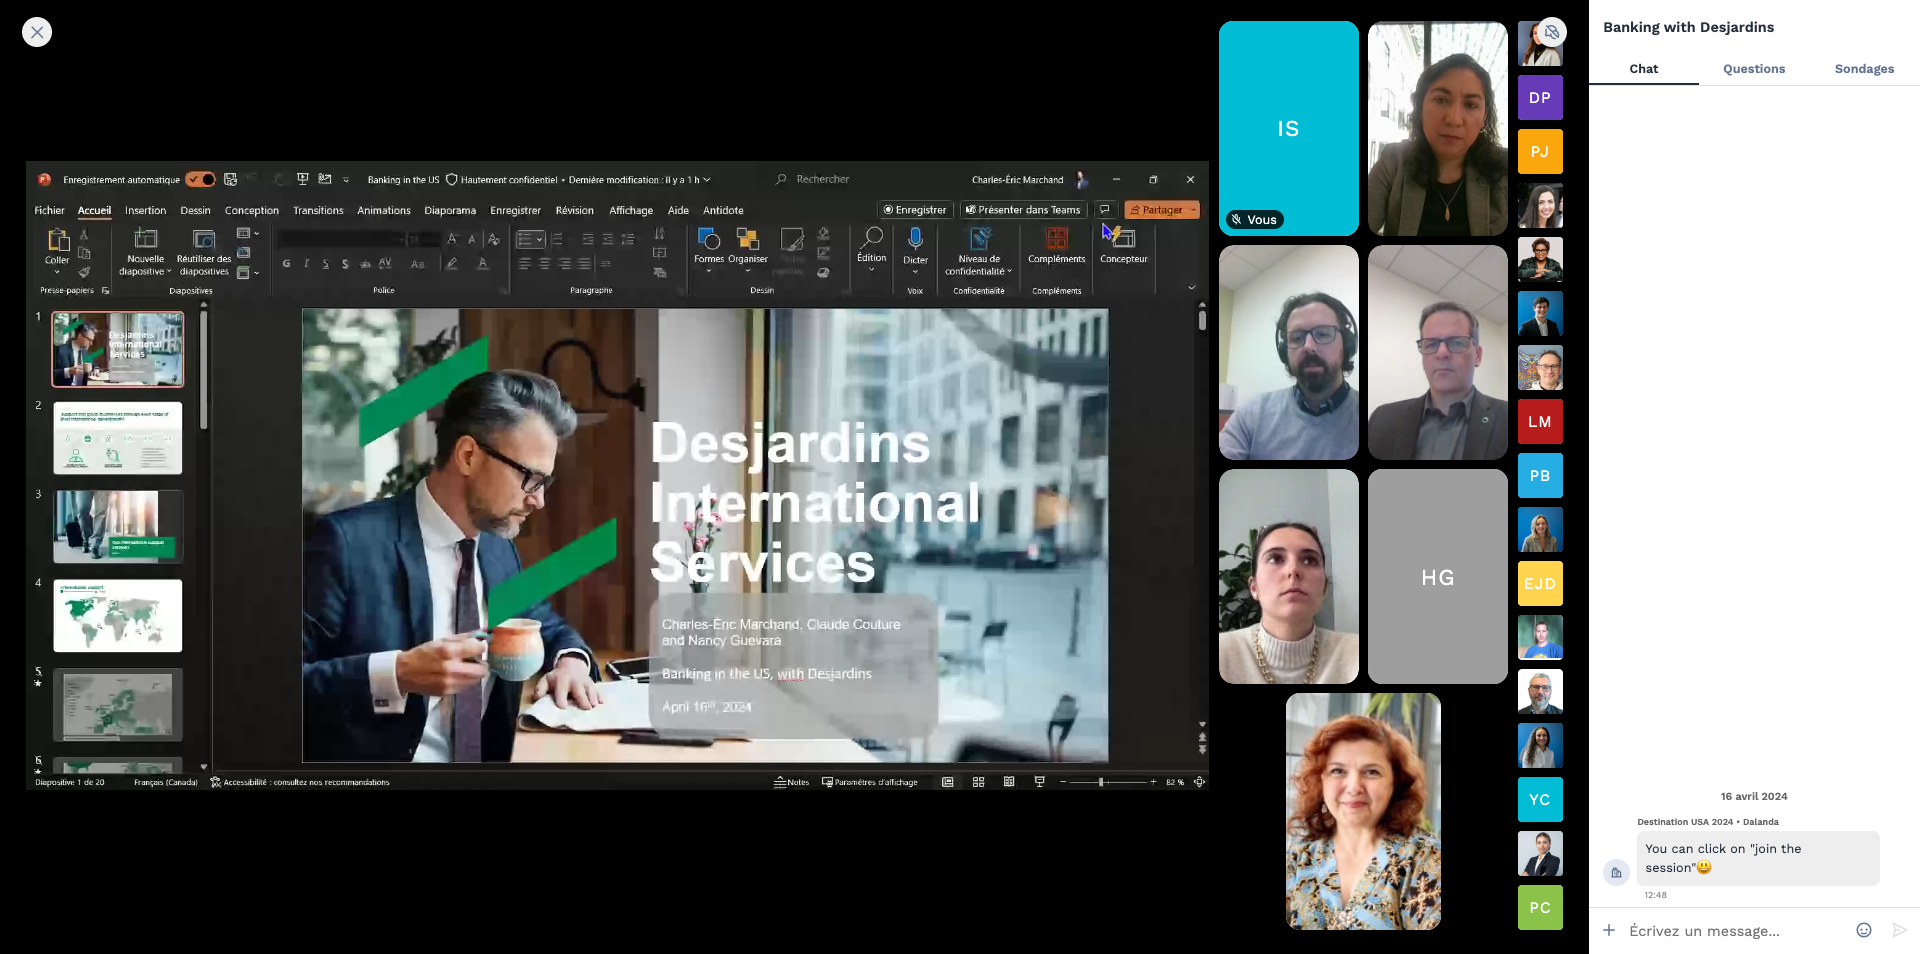Viewport: 1920px width, 954px height.
Task: Toggle the camera-off icon above participants
Action: pyautogui.click(x=1551, y=32)
